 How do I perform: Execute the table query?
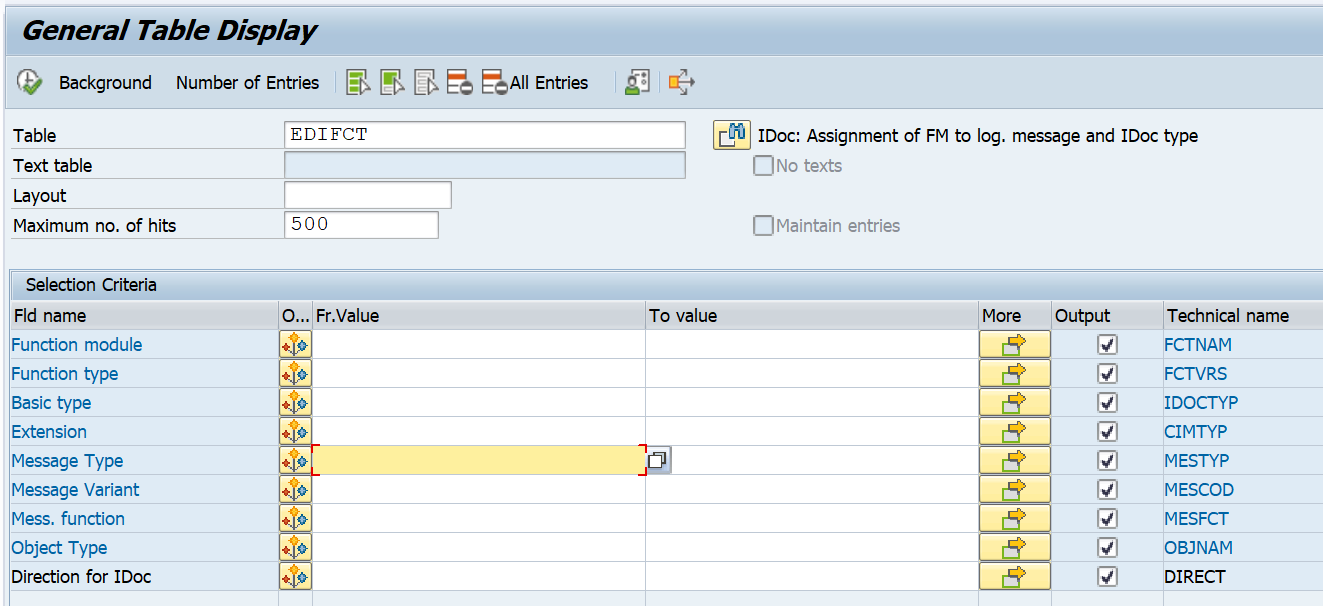(29, 82)
